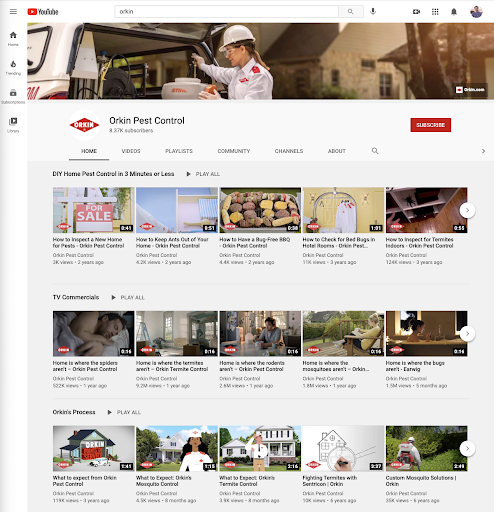Open the Bug-Free BBQ video thumbnail
Screen dimensions: 494x512
tap(260, 210)
